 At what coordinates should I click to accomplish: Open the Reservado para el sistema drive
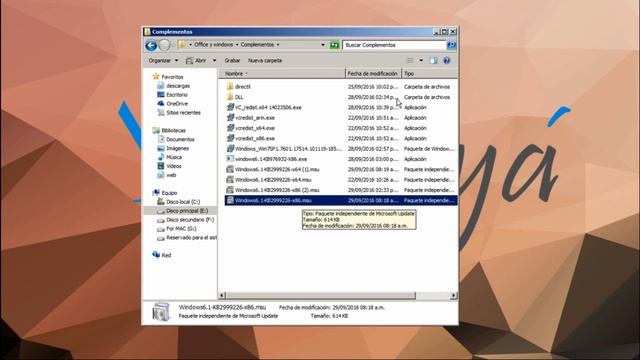tap(191, 238)
